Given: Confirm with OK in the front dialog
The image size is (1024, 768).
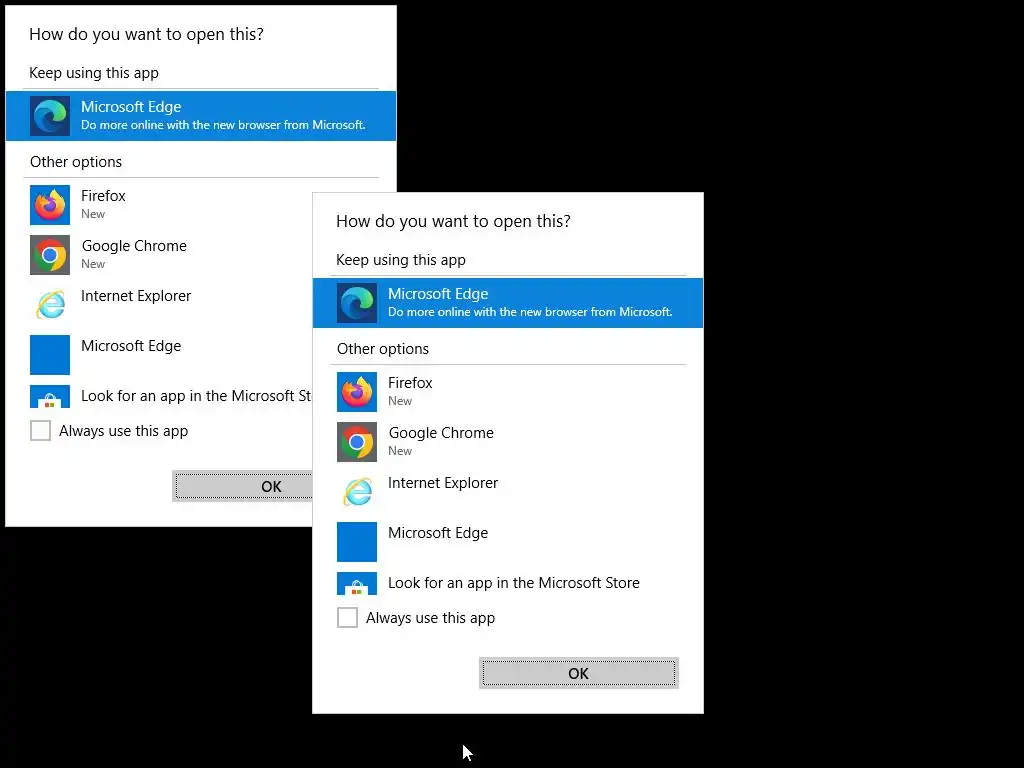Looking at the screenshot, I should [579, 673].
